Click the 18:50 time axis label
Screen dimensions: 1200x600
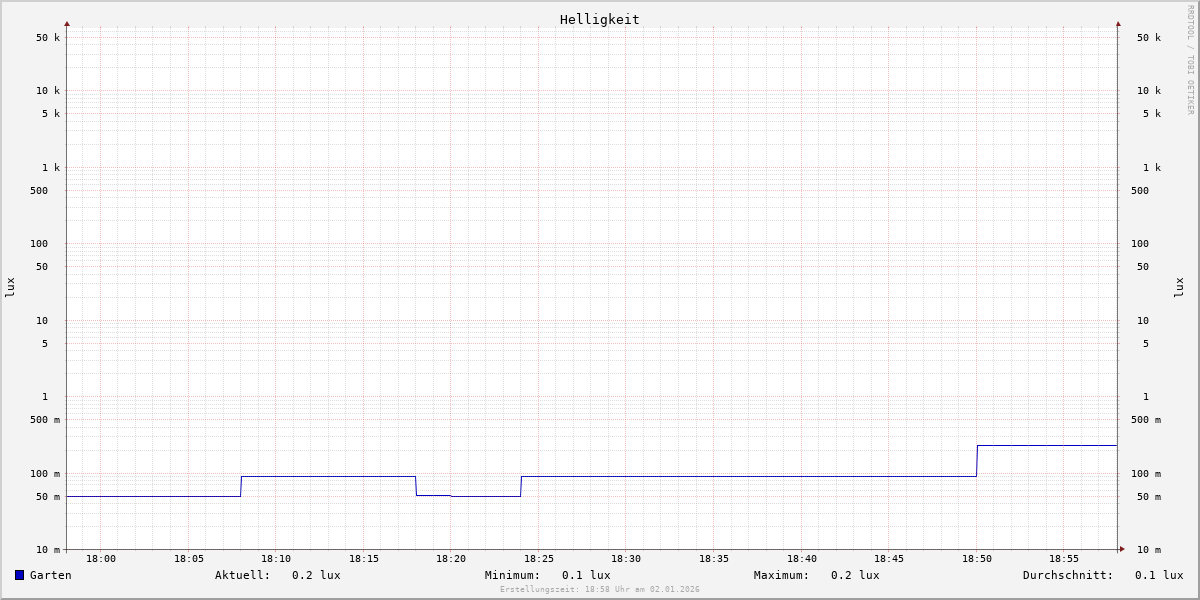tap(977, 559)
